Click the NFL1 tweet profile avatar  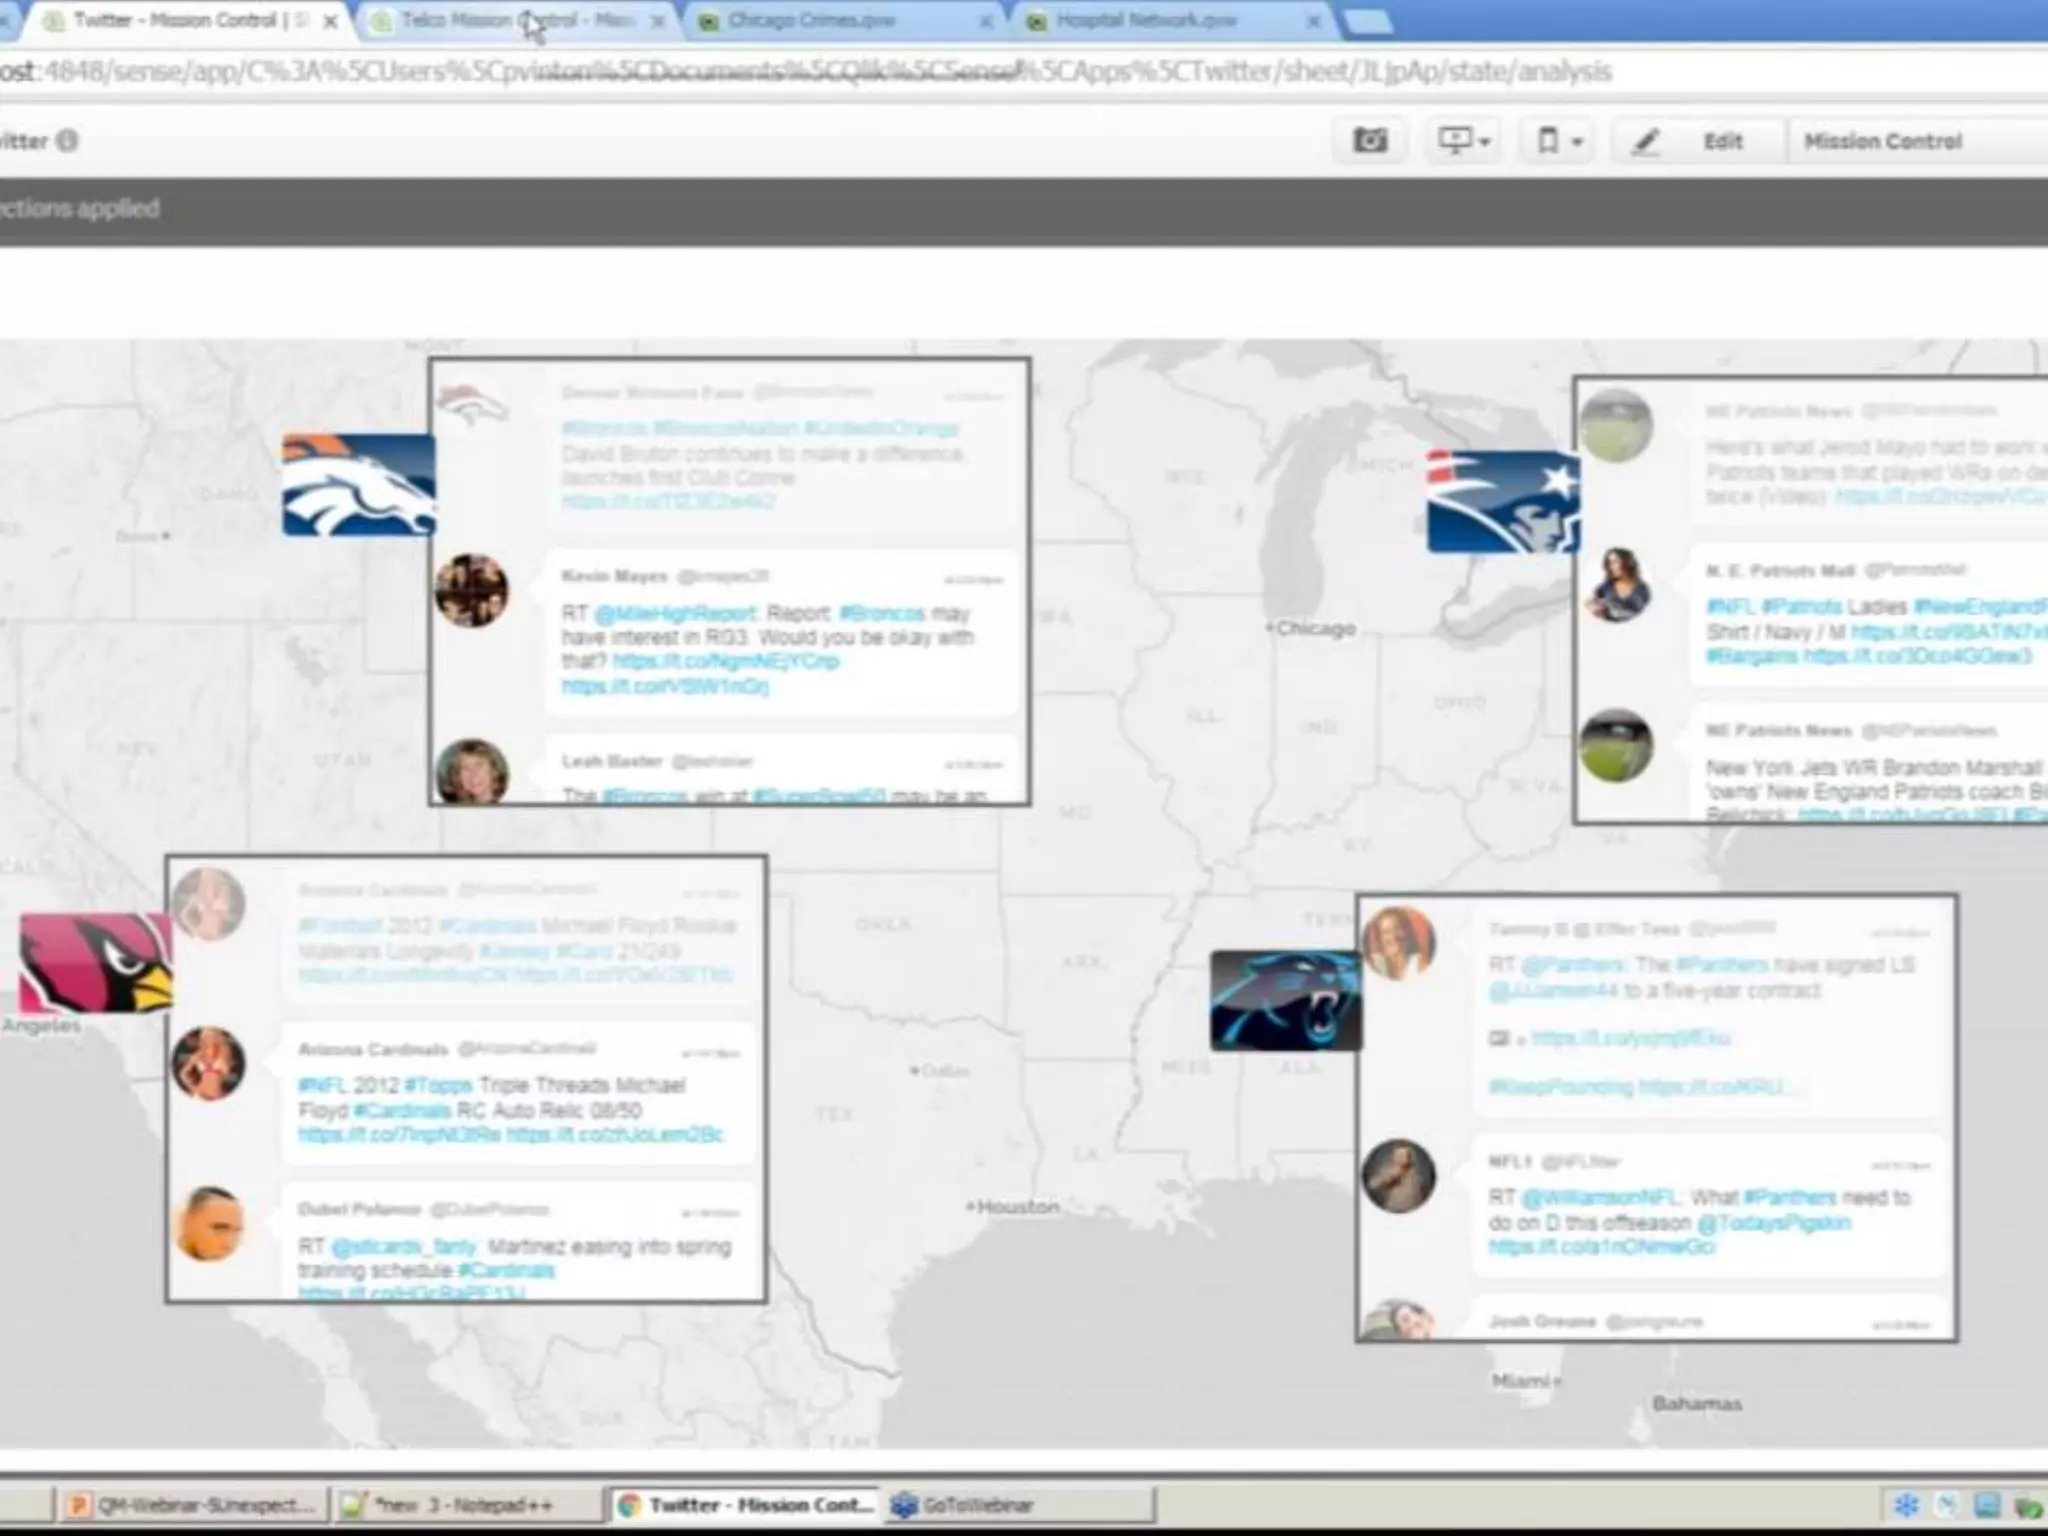pyautogui.click(x=1399, y=1176)
